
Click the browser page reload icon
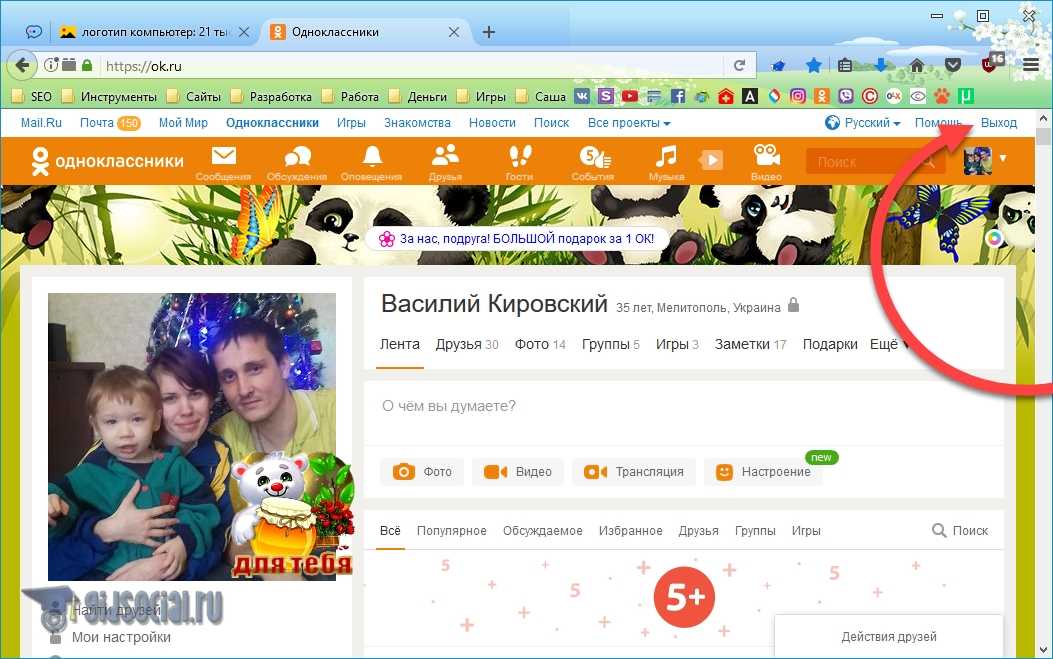[740, 66]
